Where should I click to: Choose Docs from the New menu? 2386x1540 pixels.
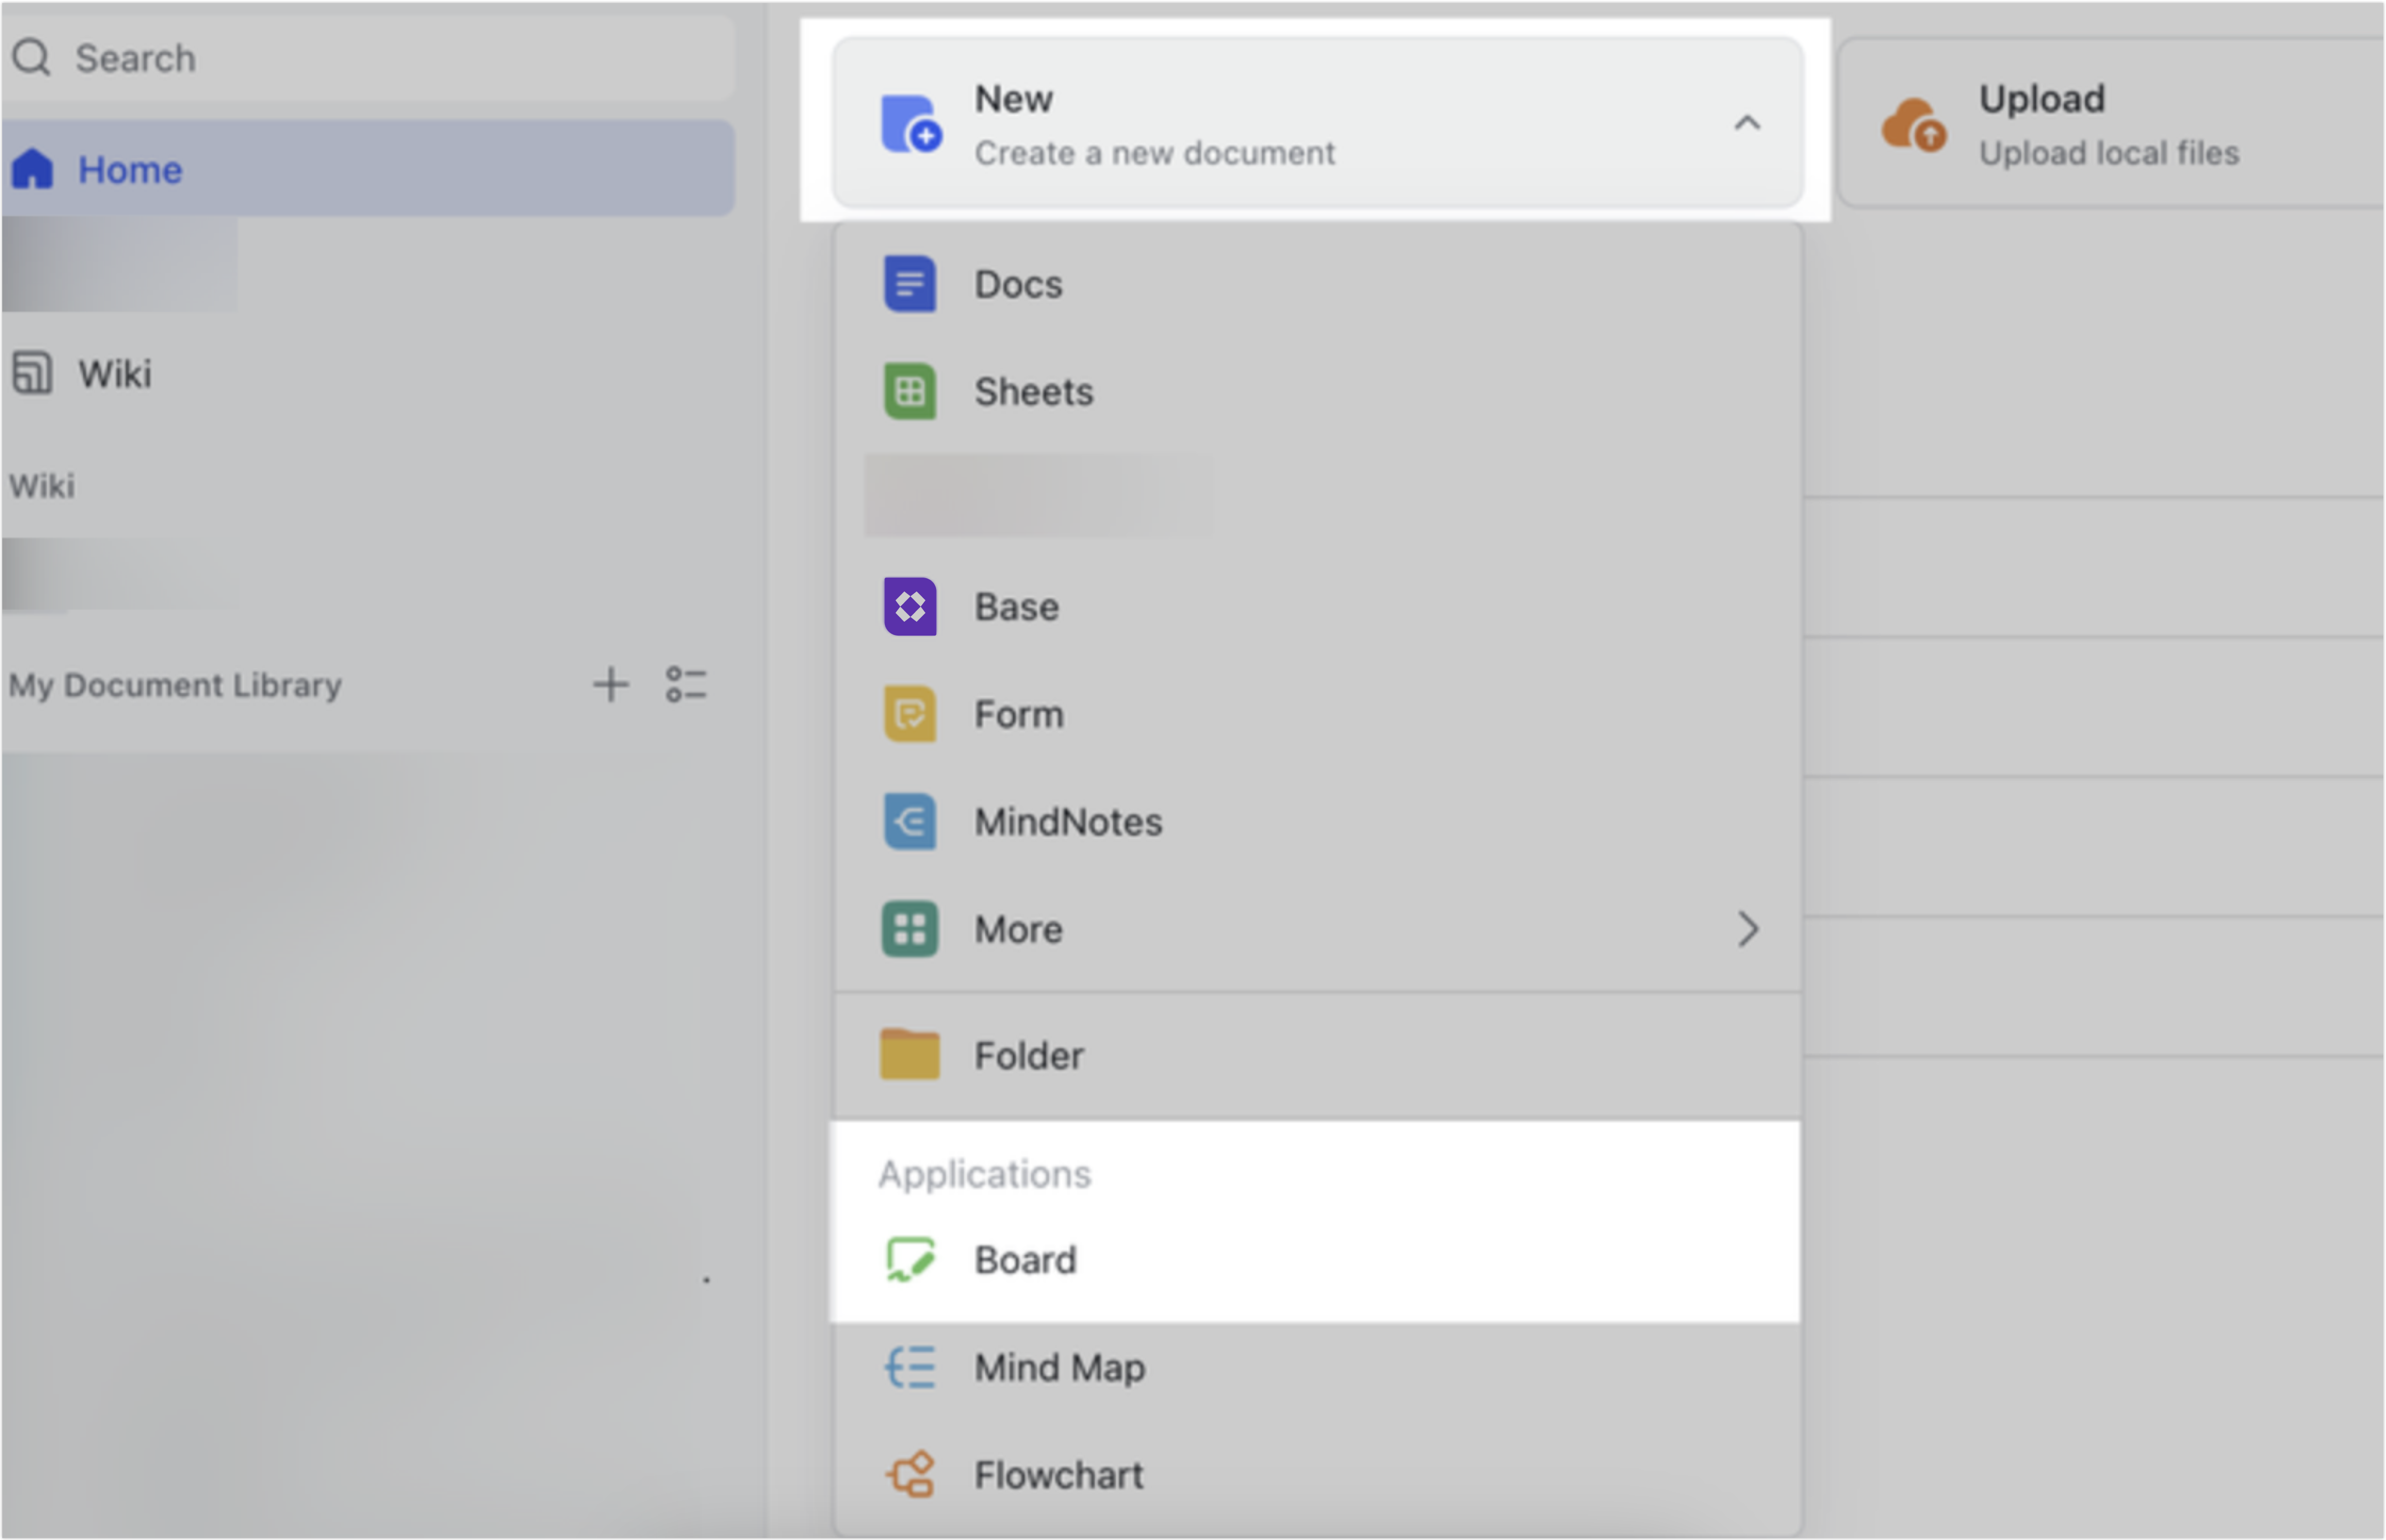(x=1317, y=284)
